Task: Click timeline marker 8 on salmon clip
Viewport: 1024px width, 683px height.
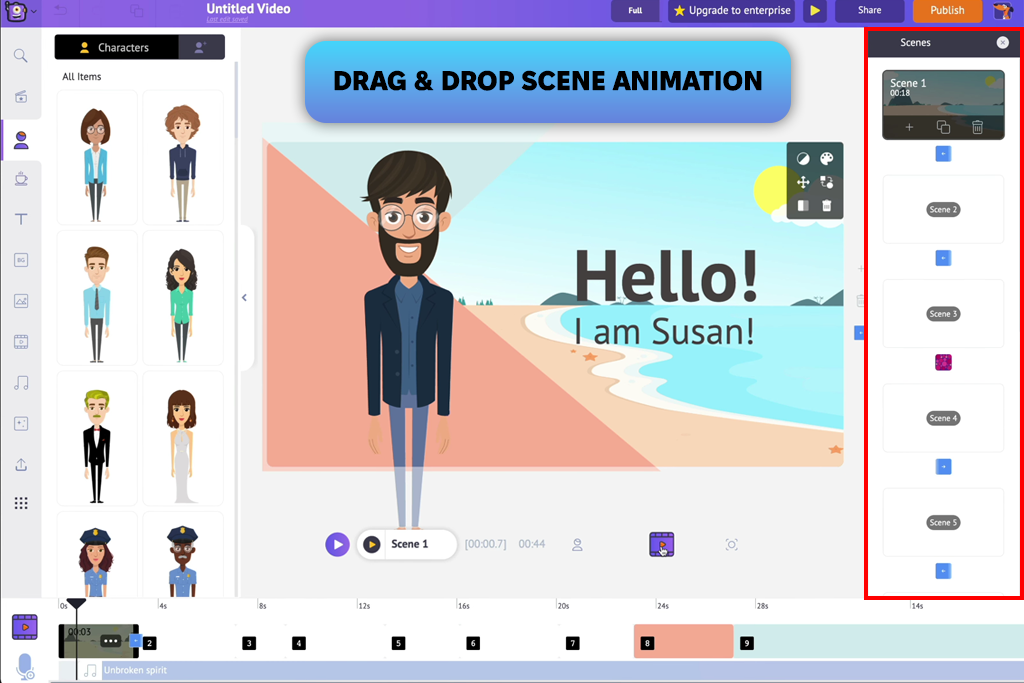Action: [647, 643]
